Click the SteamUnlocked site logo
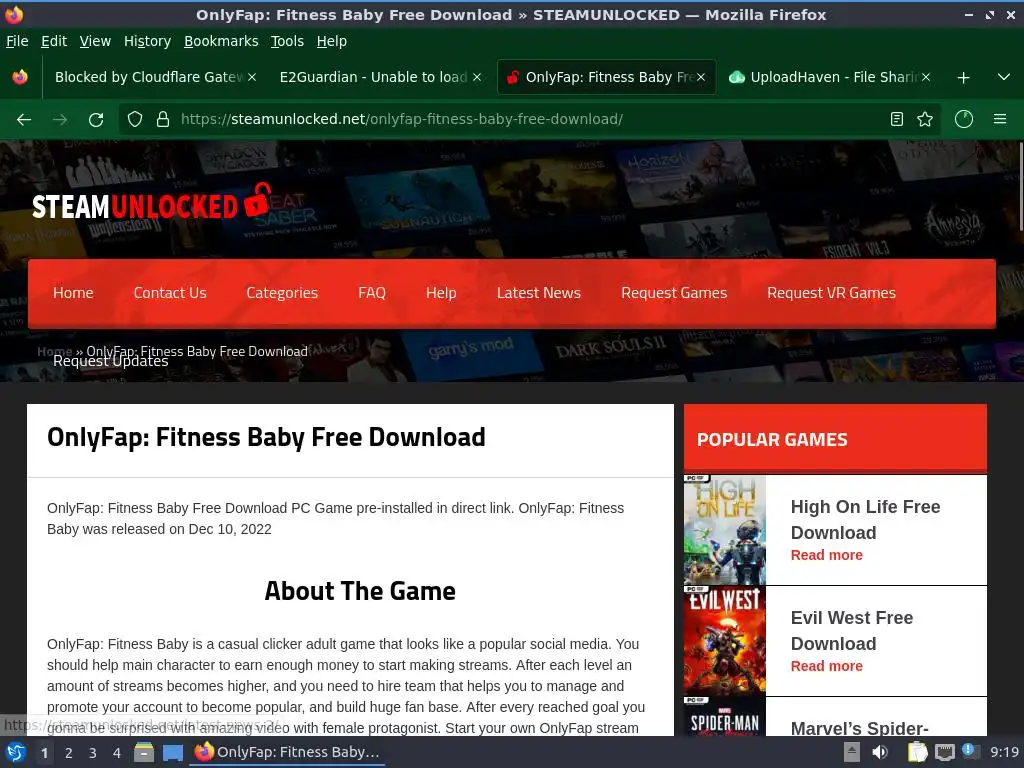The image size is (1024, 768). pyautogui.click(x=152, y=203)
